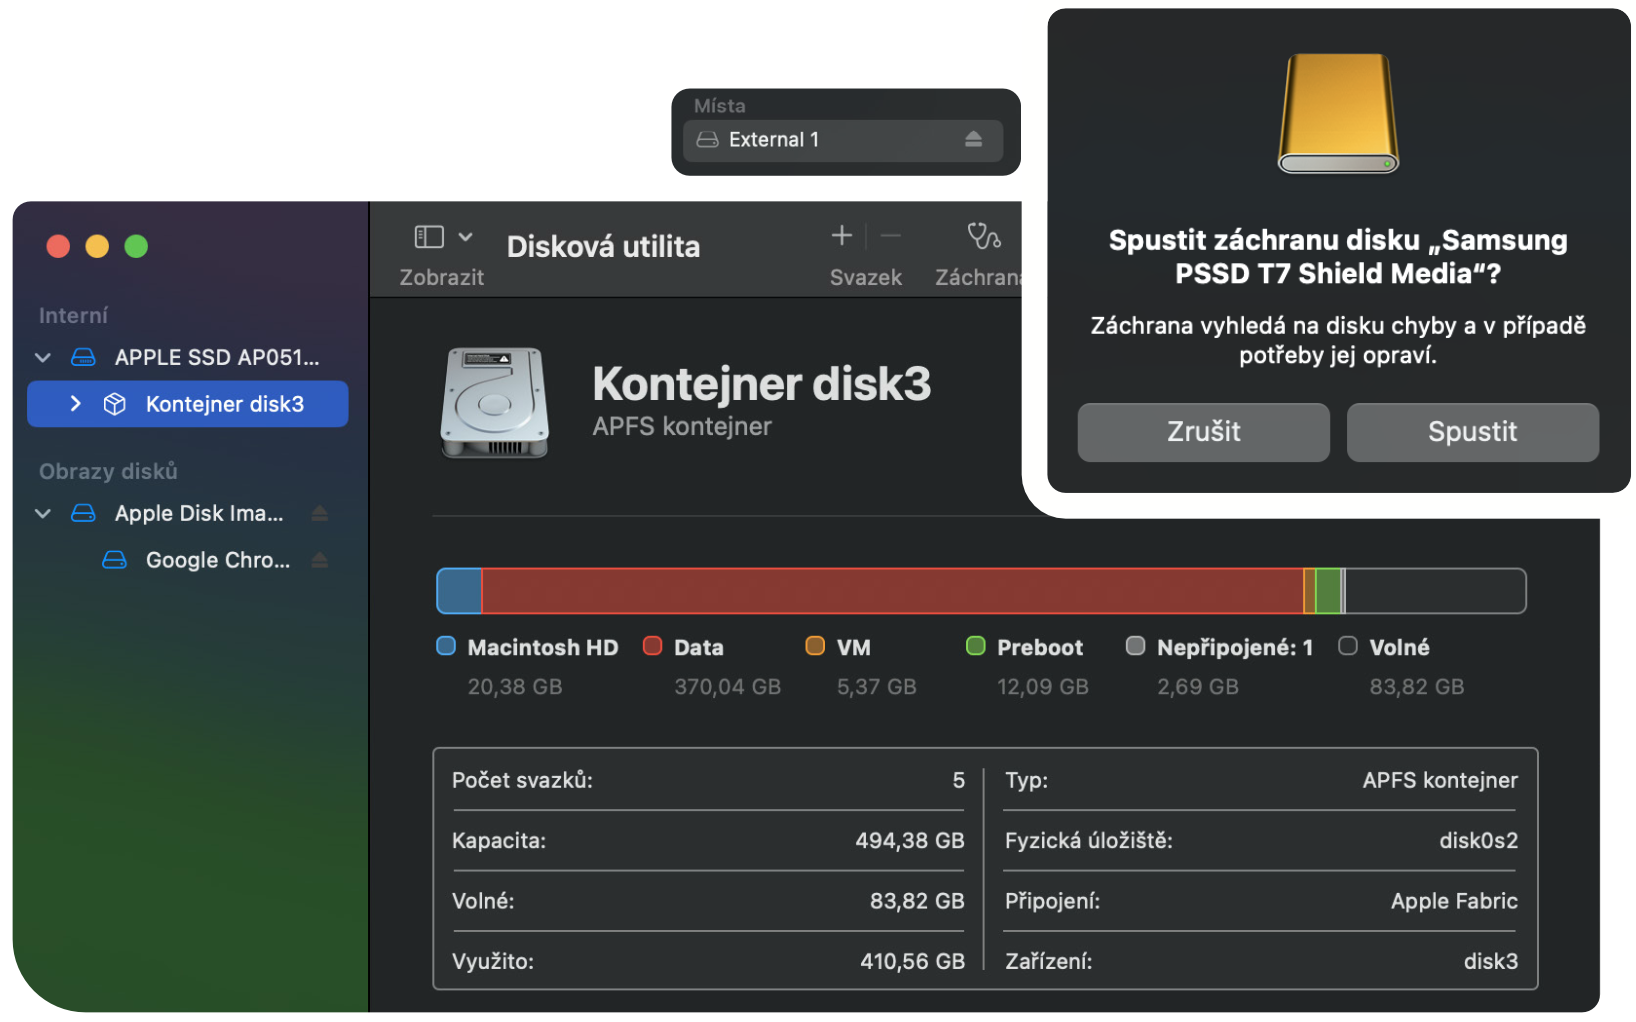The image size is (1636, 1022).
Task: Click the blue Macintosh HD bar segment
Action: pyautogui.click(x=460, y=591)
